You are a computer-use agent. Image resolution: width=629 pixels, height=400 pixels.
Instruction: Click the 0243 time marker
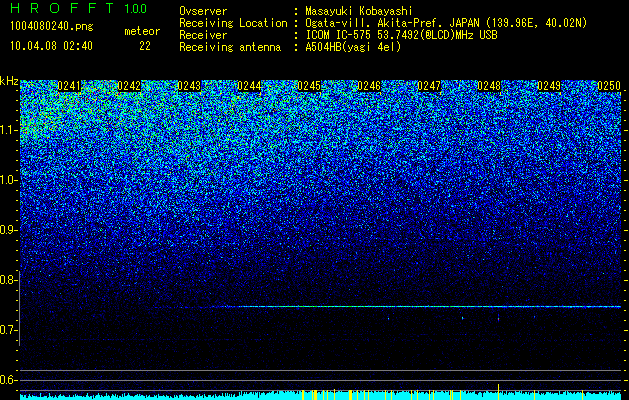(x=189, y=86)
